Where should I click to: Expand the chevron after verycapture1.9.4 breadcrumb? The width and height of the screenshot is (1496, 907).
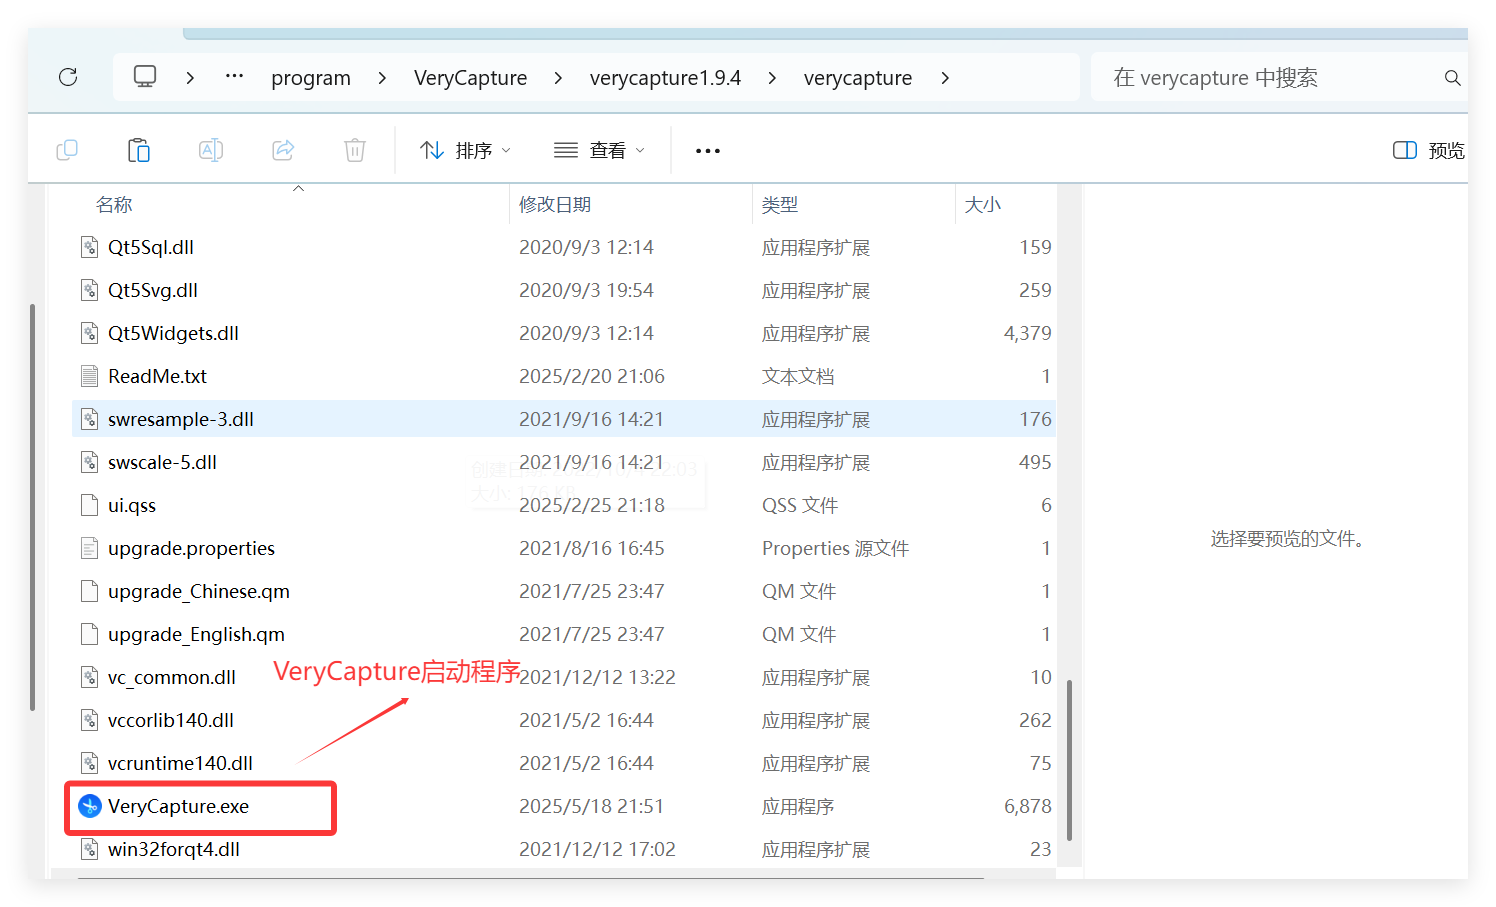(772, 78)
